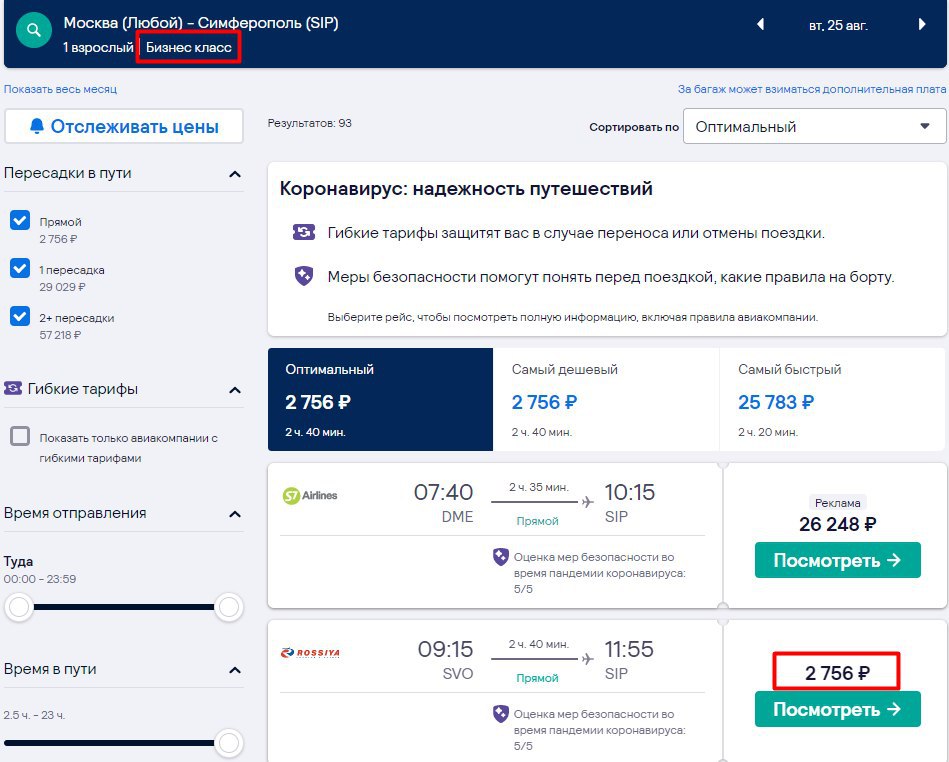Uncheck the Прямой direct flights checkbox
Viewport: 949px width, 762px height.
(19, 220)
